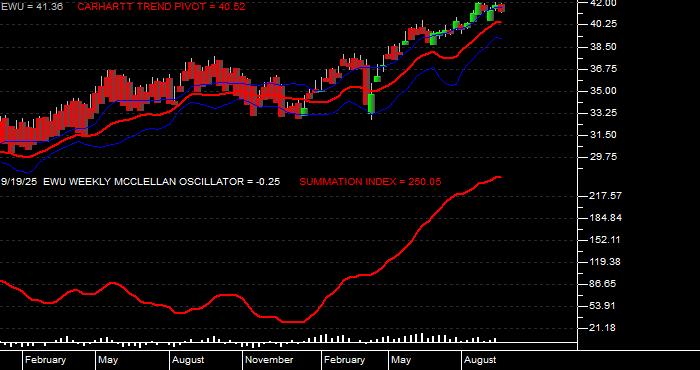Click the second February label on time axis
This screenshot has width=700, height=370.
(344, 360)
